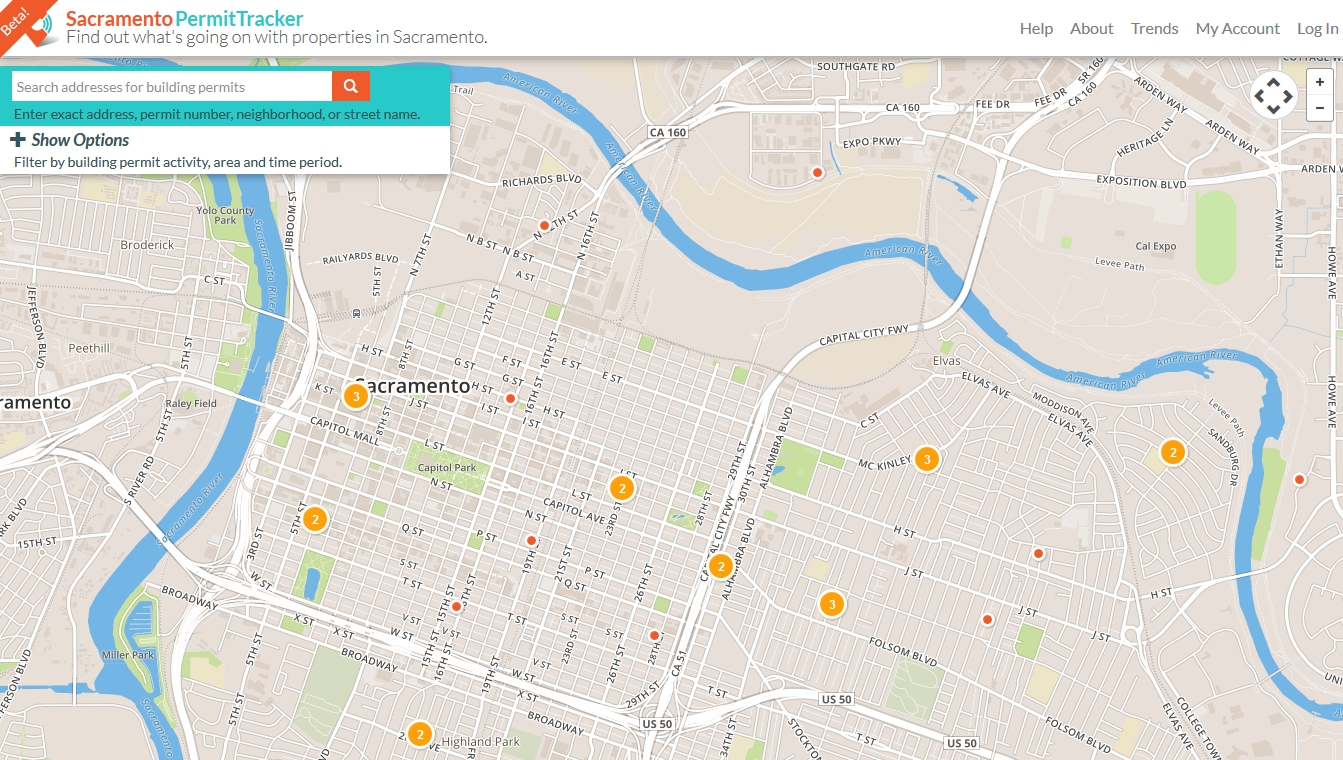Image resolution: width=1343 pixels, height=760 pixels.
Task: Click the four-arrow pan control
Action: coord(1274,94)
